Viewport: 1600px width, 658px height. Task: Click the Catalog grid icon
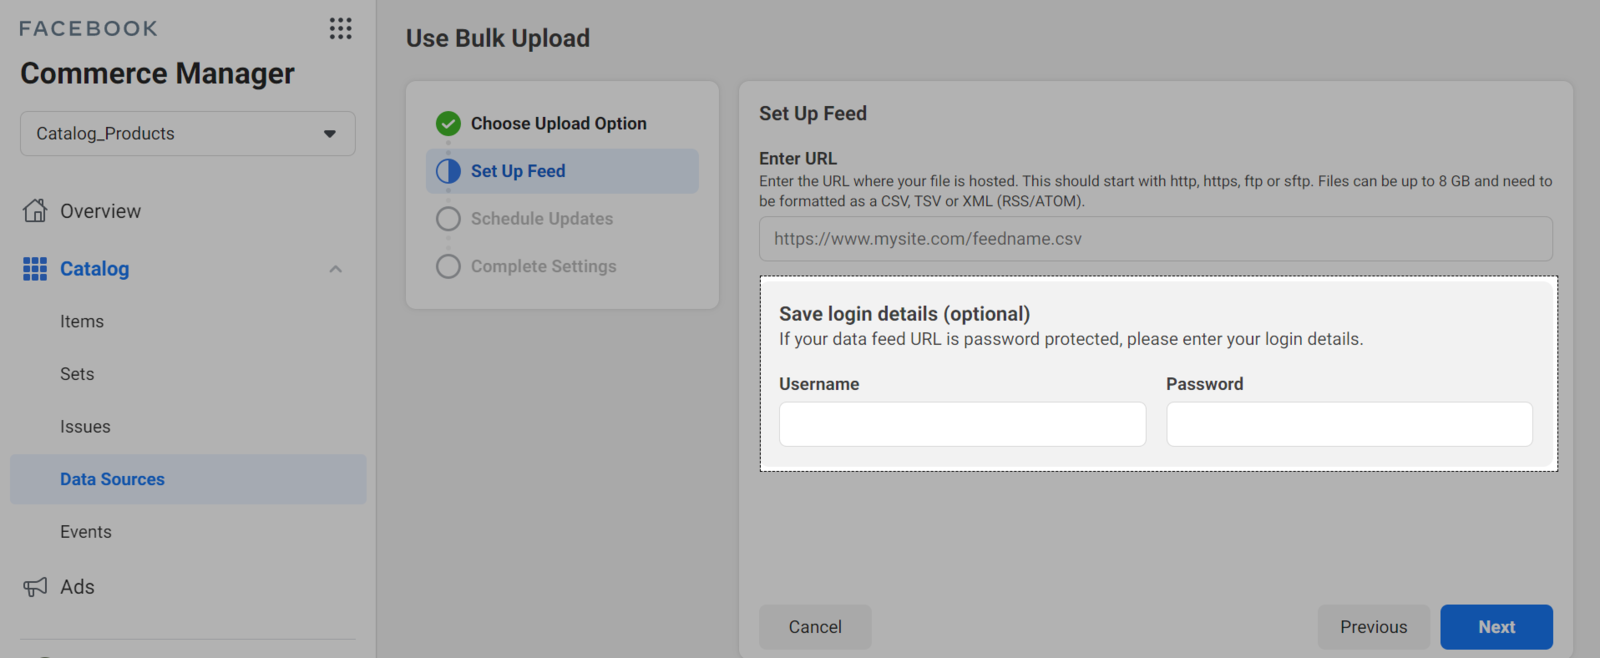[35, 269]
